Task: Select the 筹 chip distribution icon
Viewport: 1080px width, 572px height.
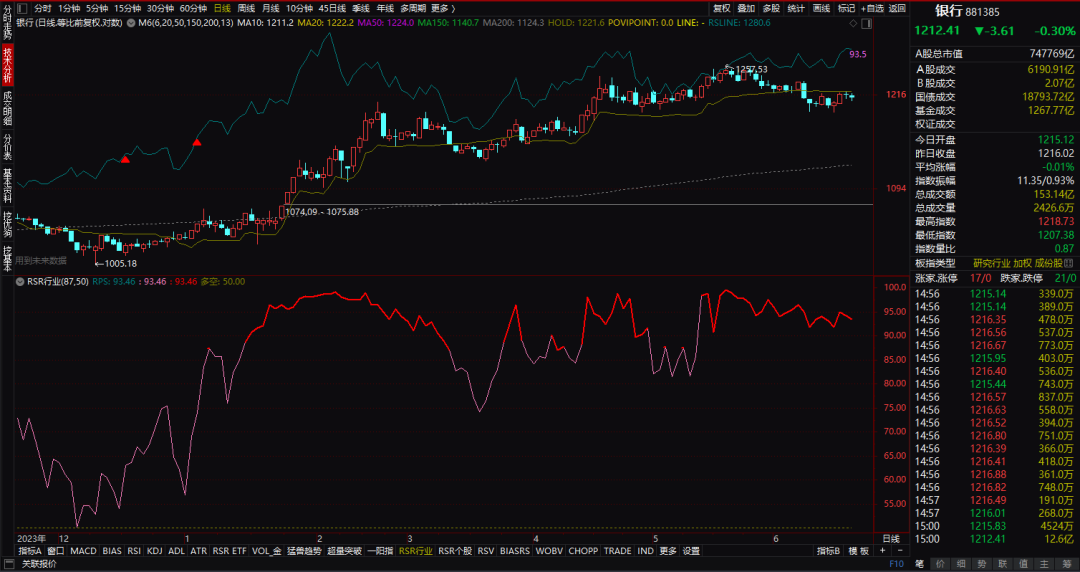Action: coord(1066,564)
